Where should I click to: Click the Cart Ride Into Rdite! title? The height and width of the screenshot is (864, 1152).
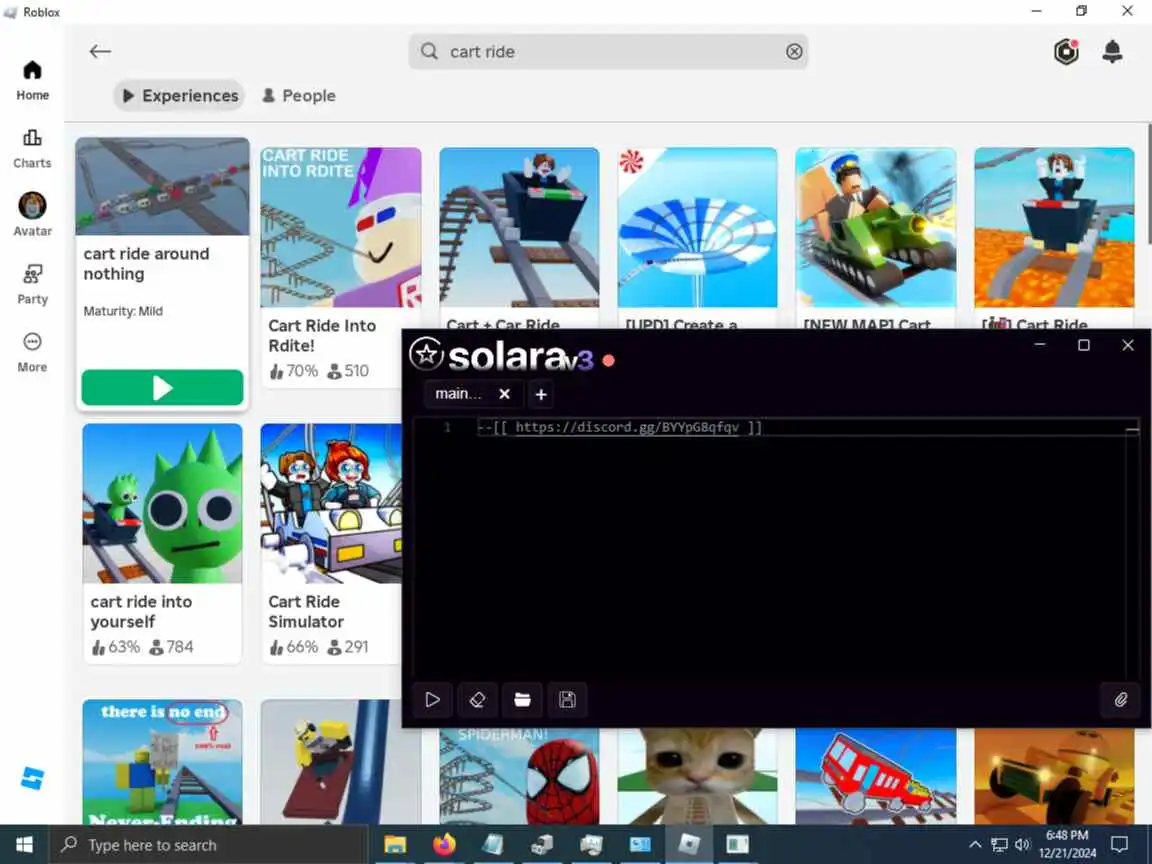[322, 336]
